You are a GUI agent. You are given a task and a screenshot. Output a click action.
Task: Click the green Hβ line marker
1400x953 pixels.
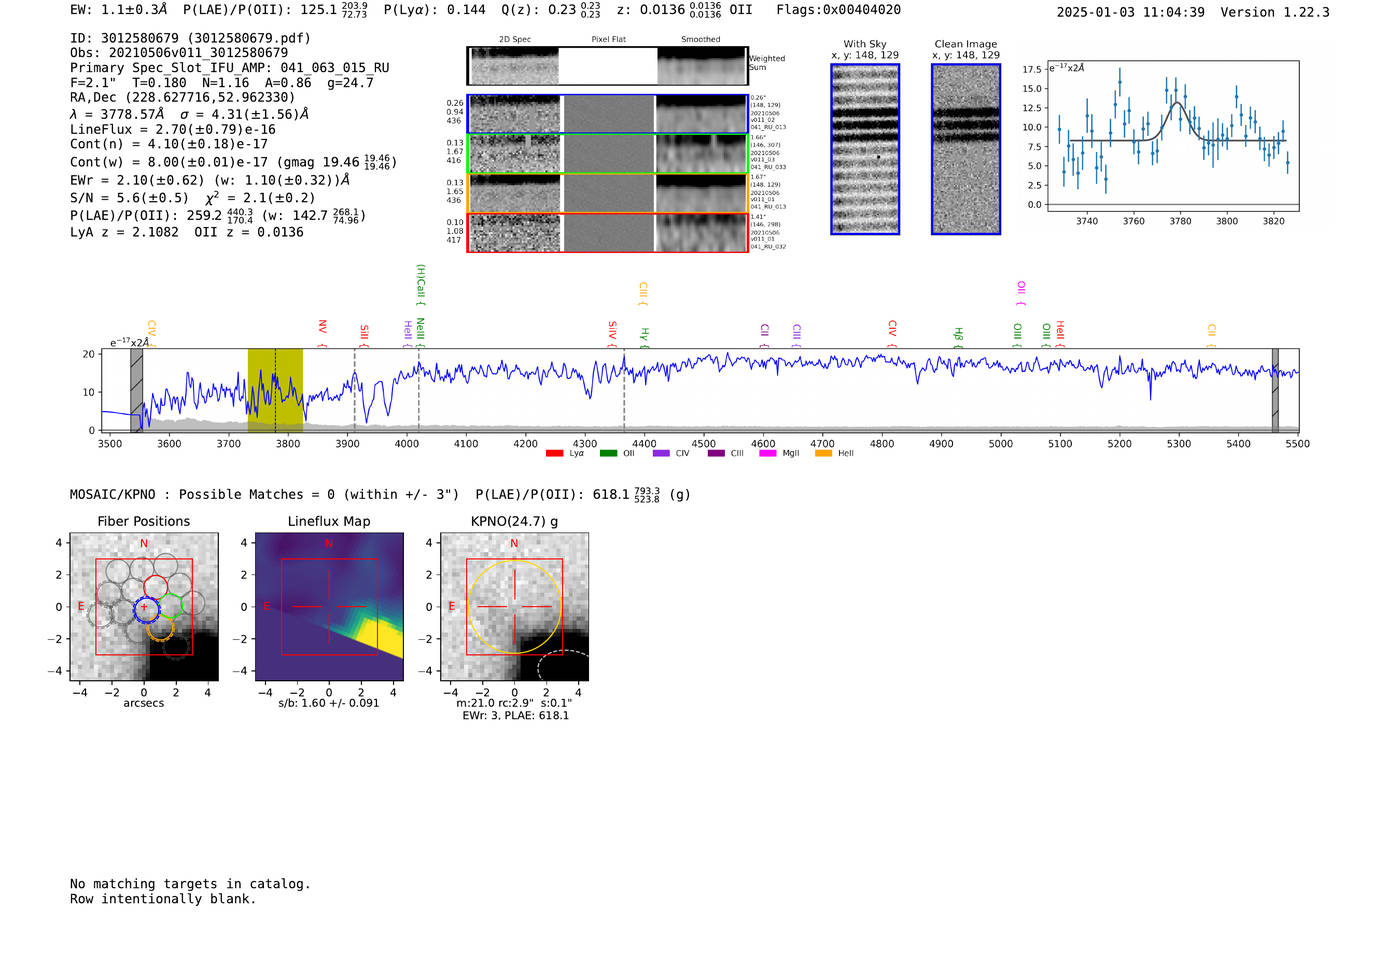tap(958, 337)
